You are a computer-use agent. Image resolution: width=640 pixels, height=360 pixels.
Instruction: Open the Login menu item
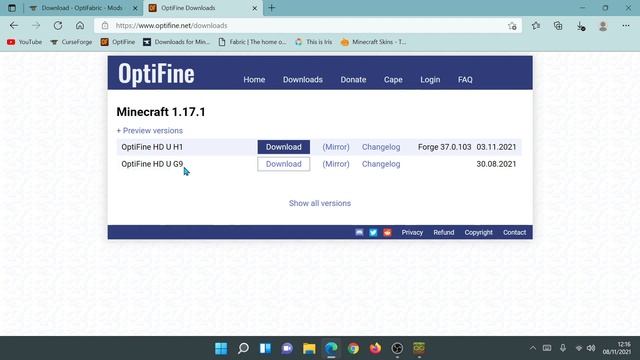click(430, 80)
